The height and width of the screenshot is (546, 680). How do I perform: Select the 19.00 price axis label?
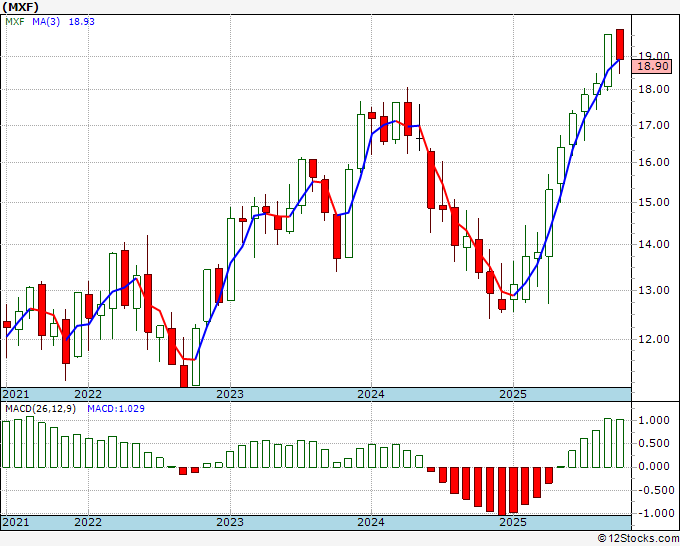pos(654,56)
